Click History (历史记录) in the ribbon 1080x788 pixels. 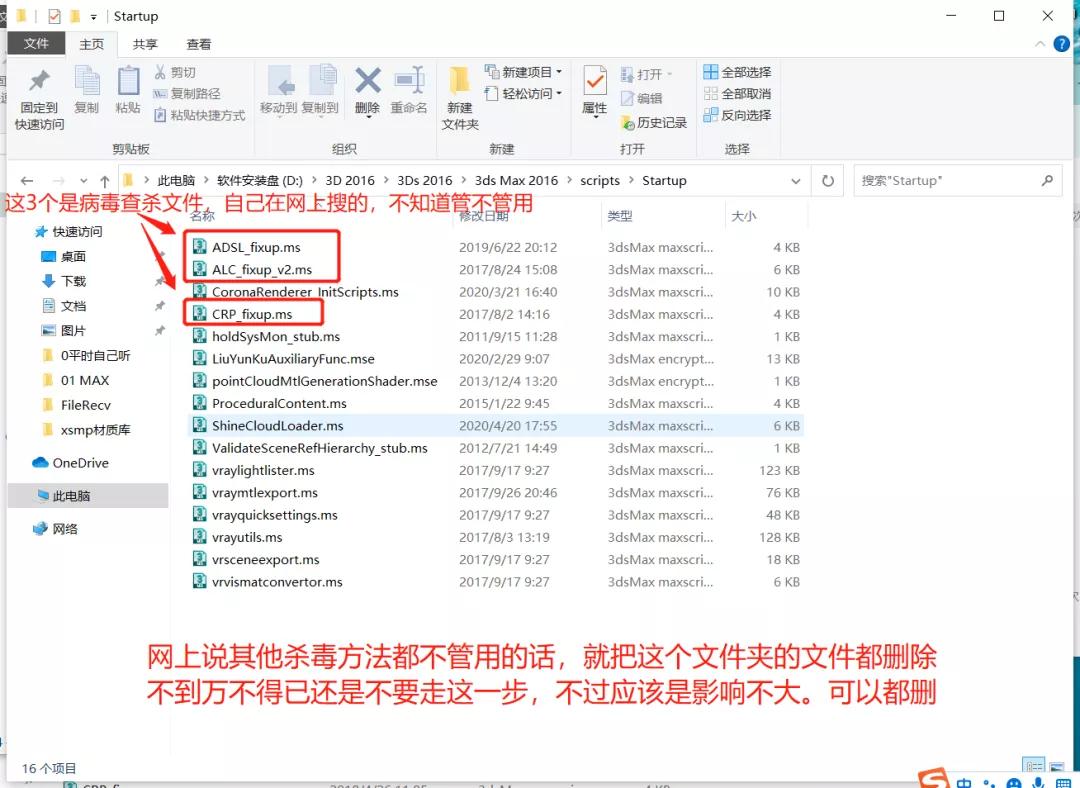tap(654, 123)
